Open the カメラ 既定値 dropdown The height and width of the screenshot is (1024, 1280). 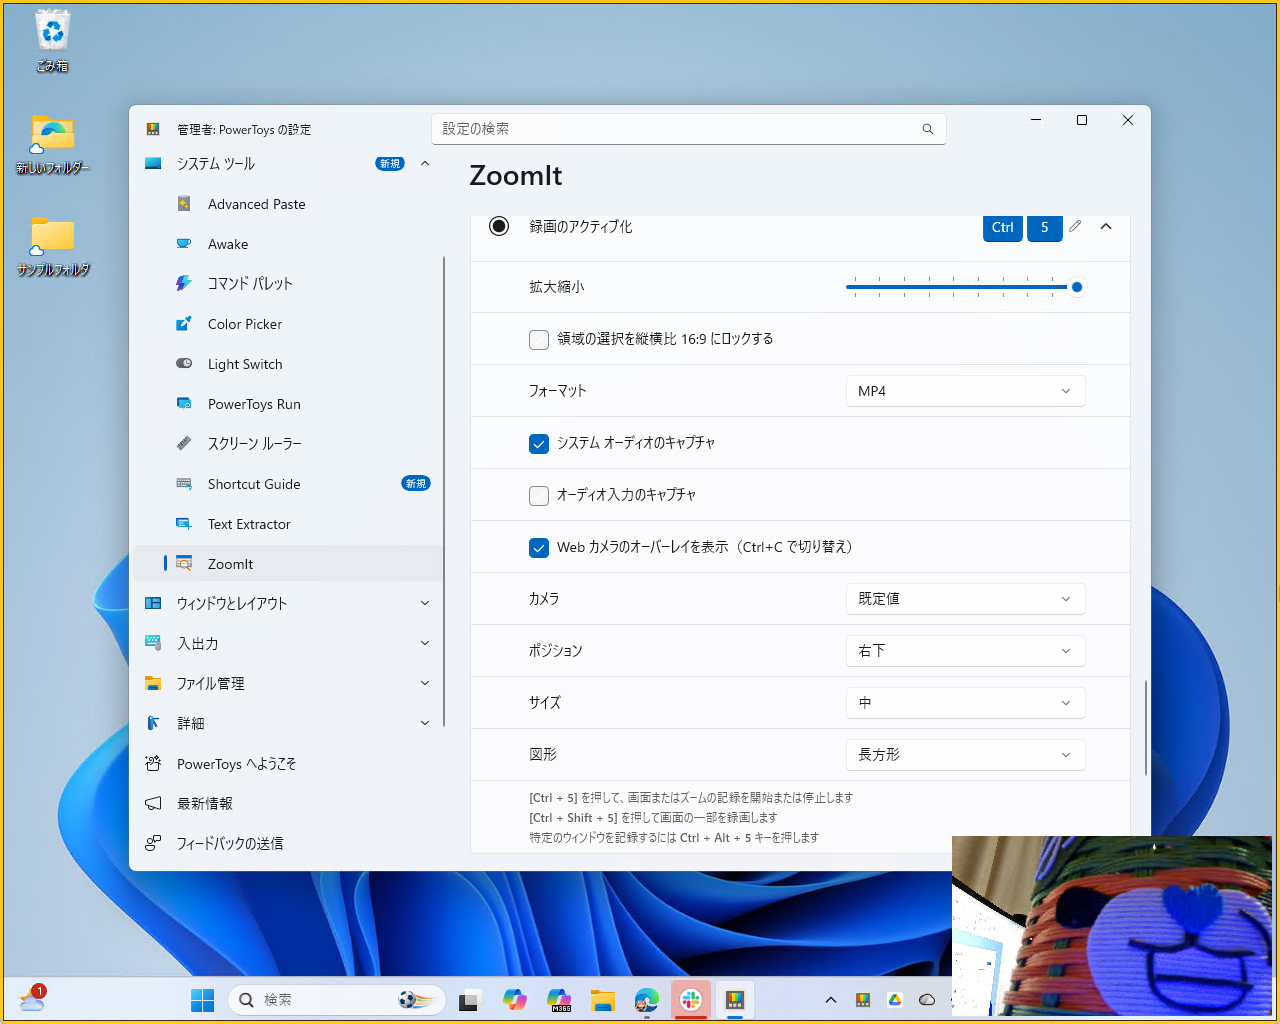[965, 599]
